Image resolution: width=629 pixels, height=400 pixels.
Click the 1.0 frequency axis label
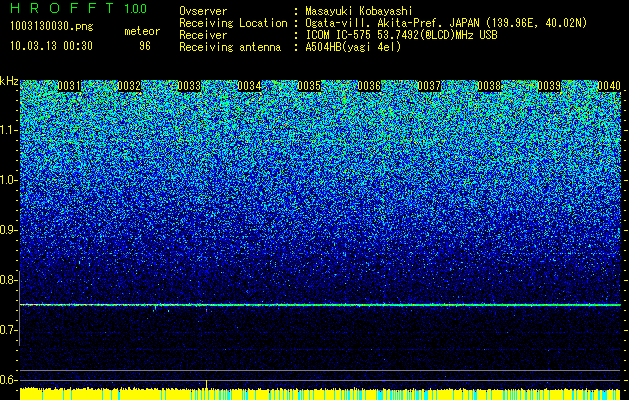click(x=8, y=181)
